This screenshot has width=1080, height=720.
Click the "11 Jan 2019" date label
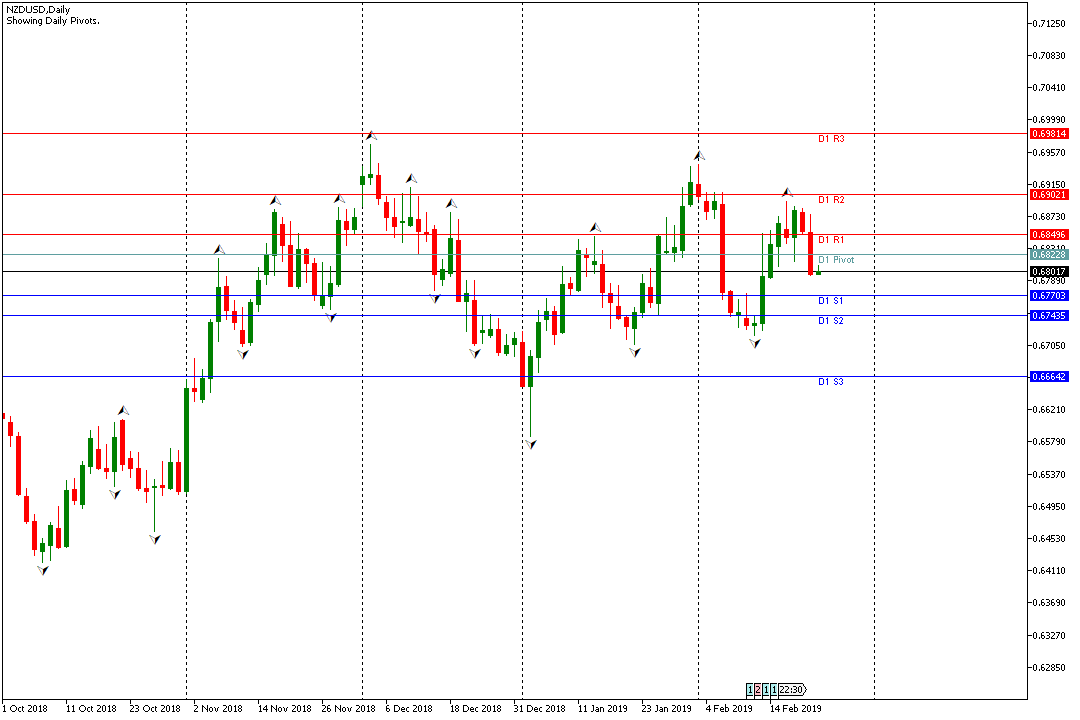click(x=603, y=708)
